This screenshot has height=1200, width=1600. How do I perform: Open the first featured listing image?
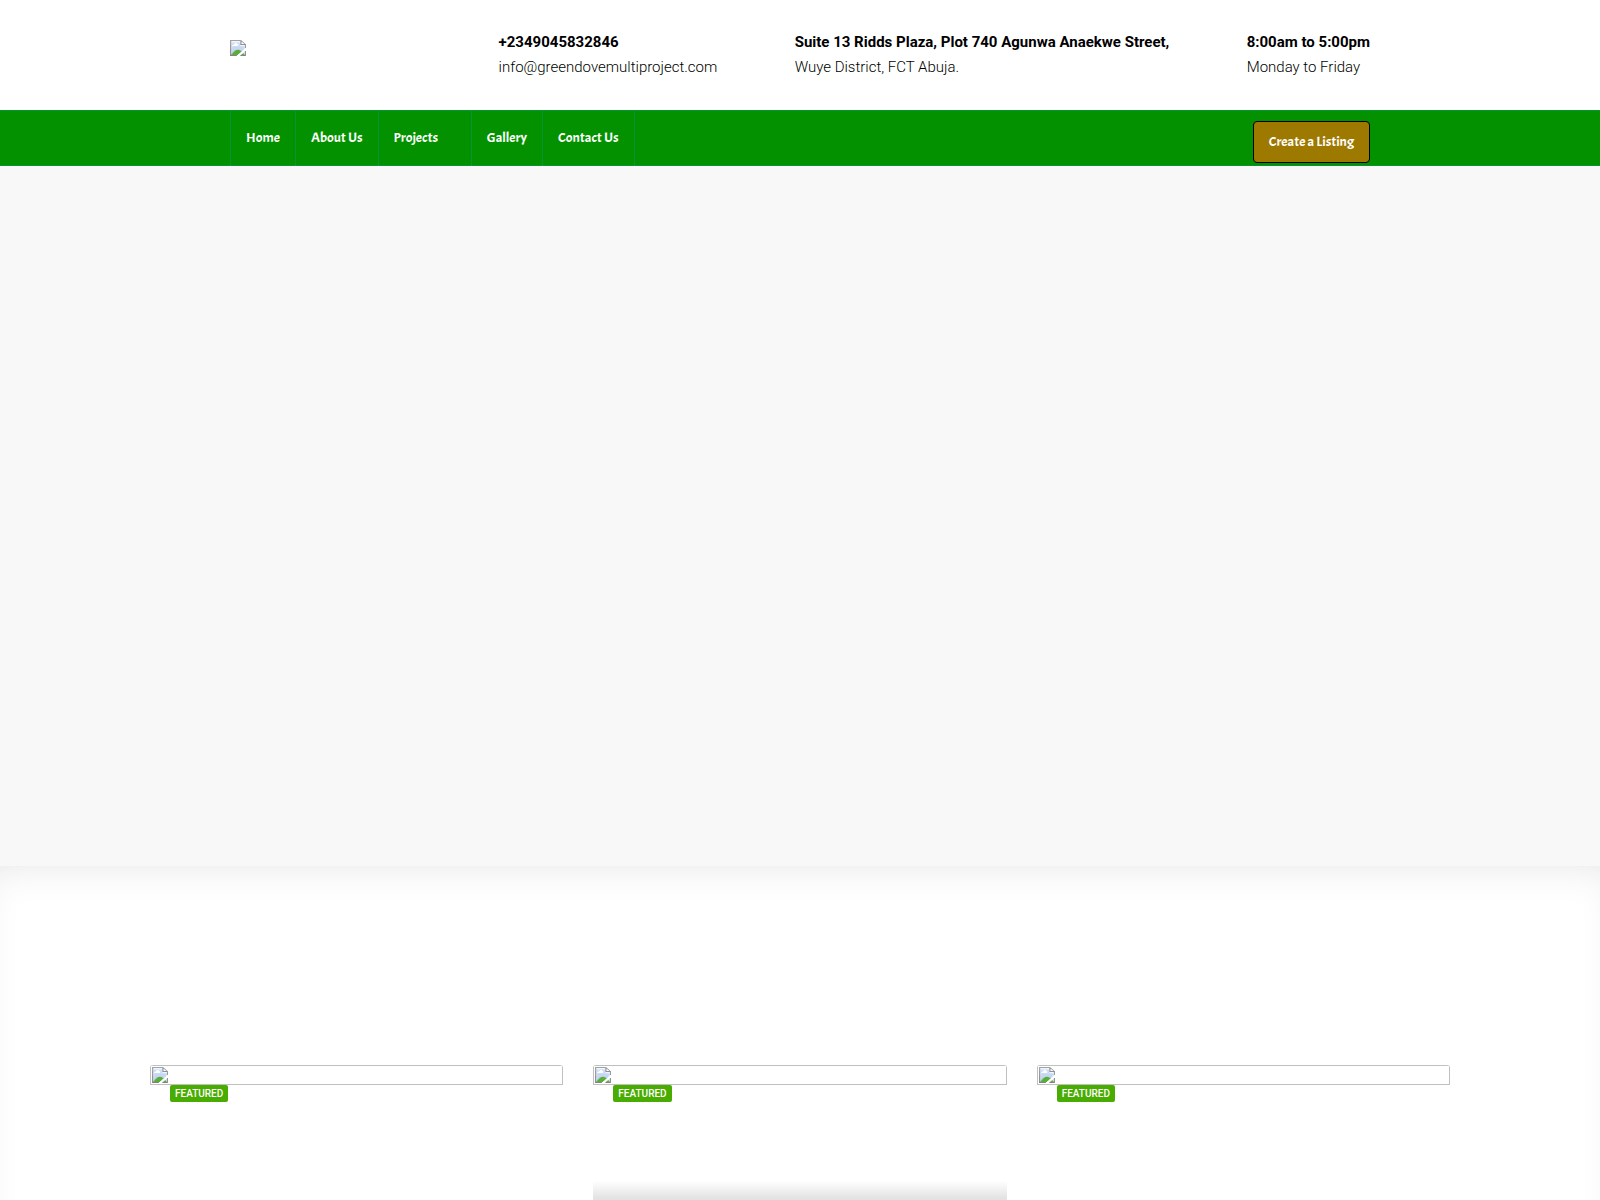356,1075
